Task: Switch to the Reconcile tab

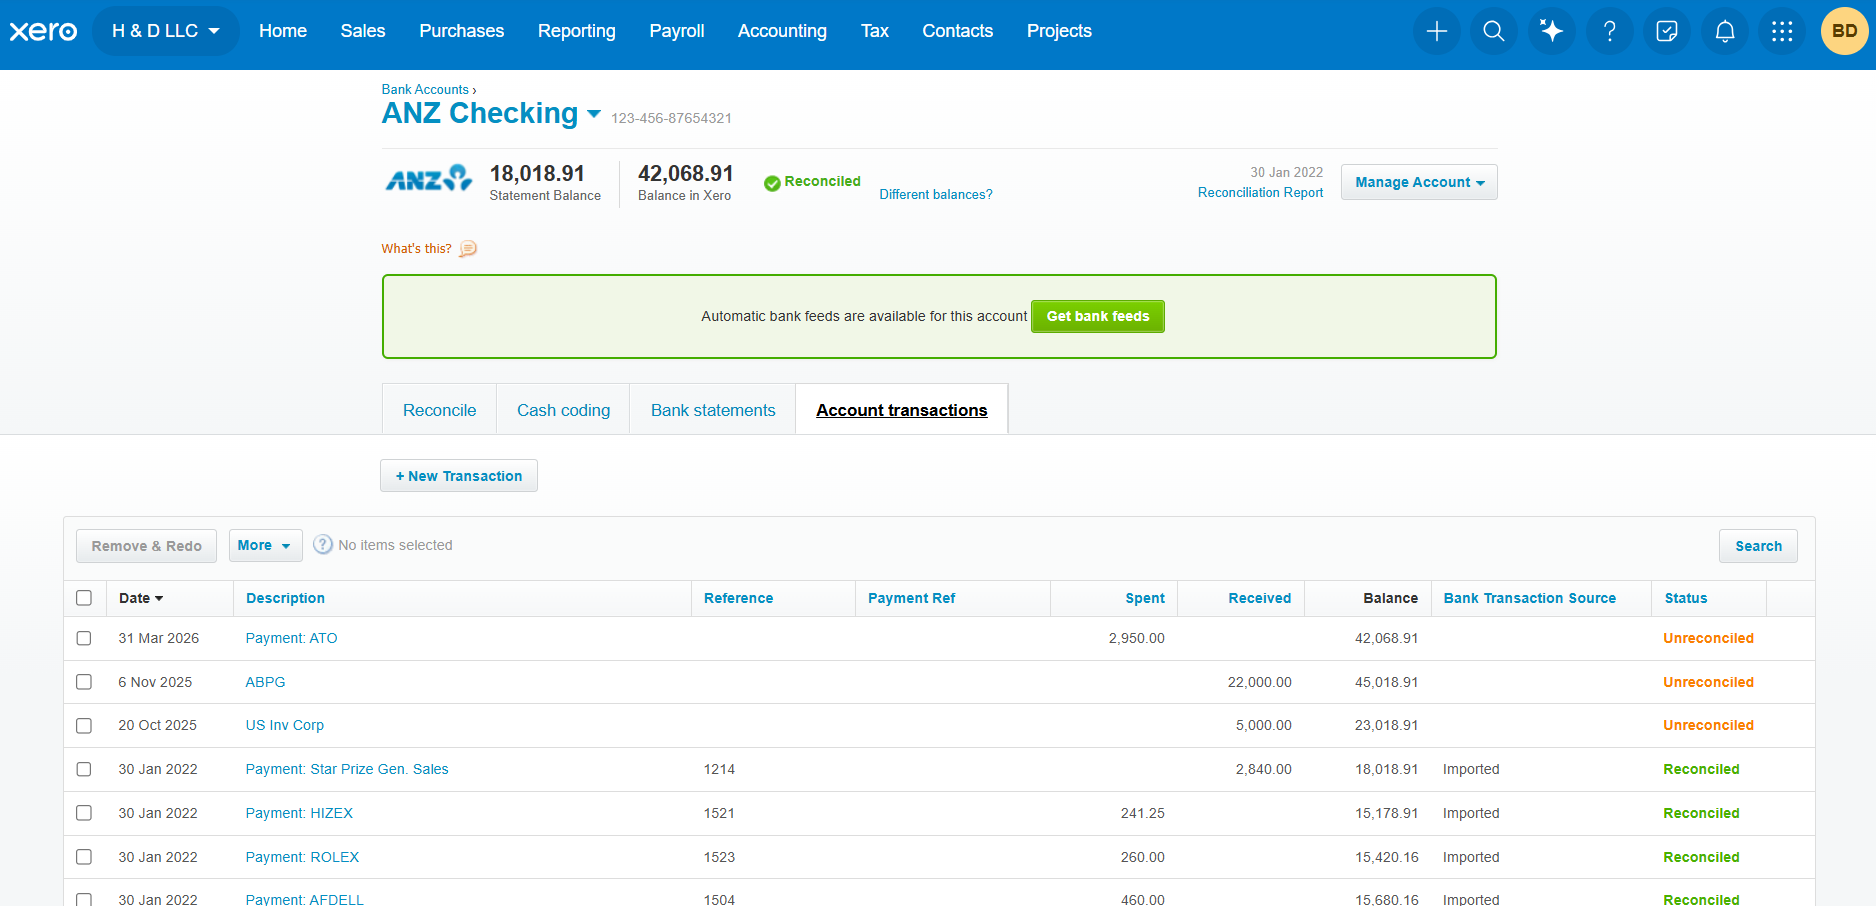Action: coord(439,410)
